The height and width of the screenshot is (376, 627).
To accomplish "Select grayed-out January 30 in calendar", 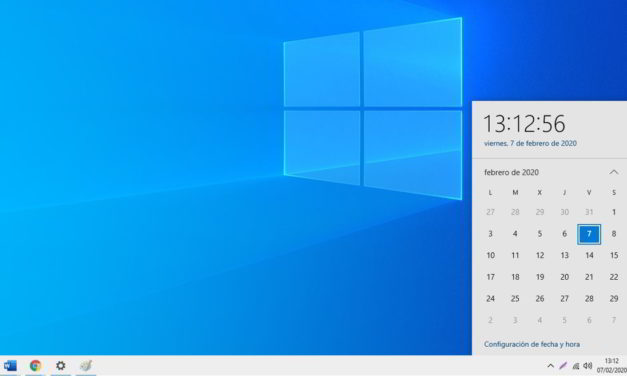I will pyautogui.click(x=565, y=212).
